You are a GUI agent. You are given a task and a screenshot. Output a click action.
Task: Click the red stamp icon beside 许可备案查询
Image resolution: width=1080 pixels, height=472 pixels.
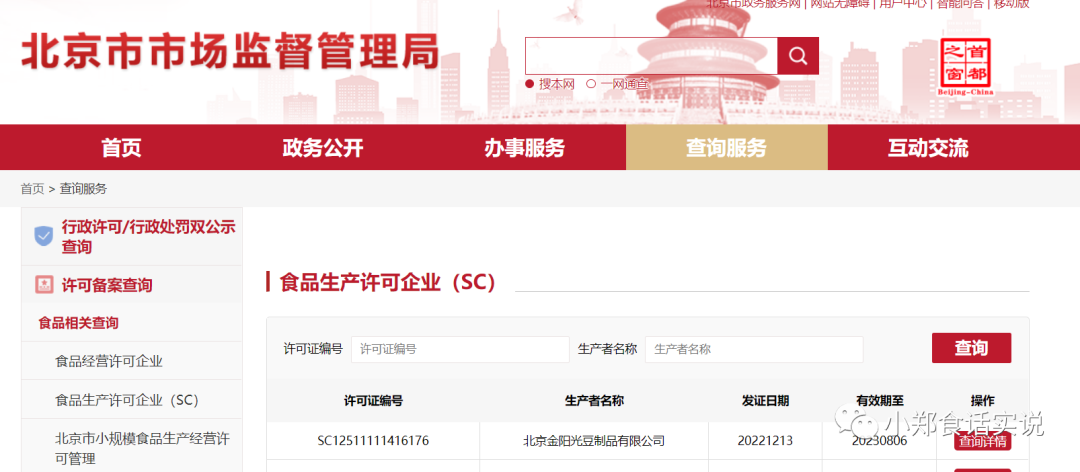pos(44,285)
